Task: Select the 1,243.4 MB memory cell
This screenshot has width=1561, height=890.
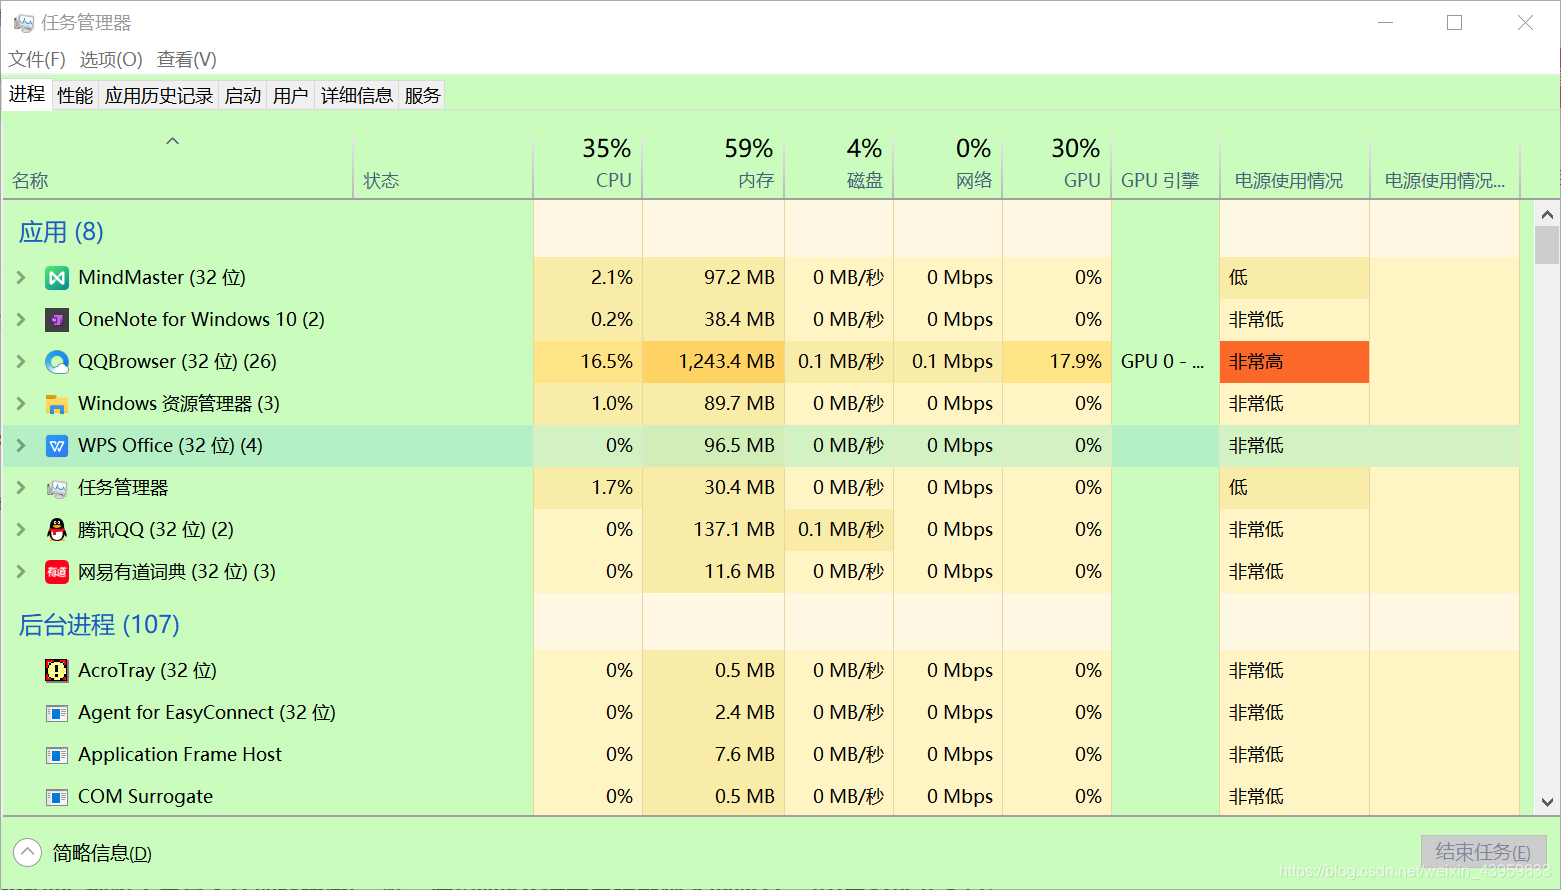Action: pyautogui.click(x=713, y=362)
